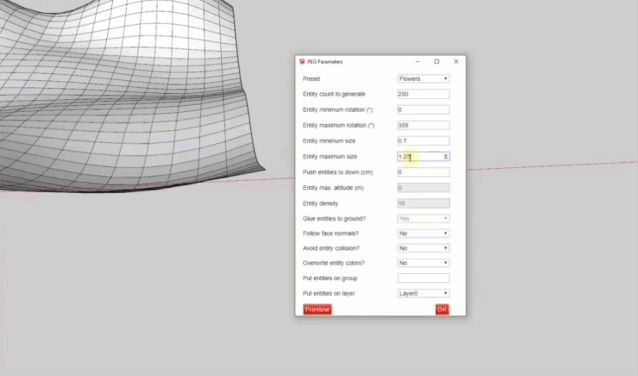Viewport: 638px width, 376px height.
Task: Click the Preset label text
Action: tap(311, 79)
